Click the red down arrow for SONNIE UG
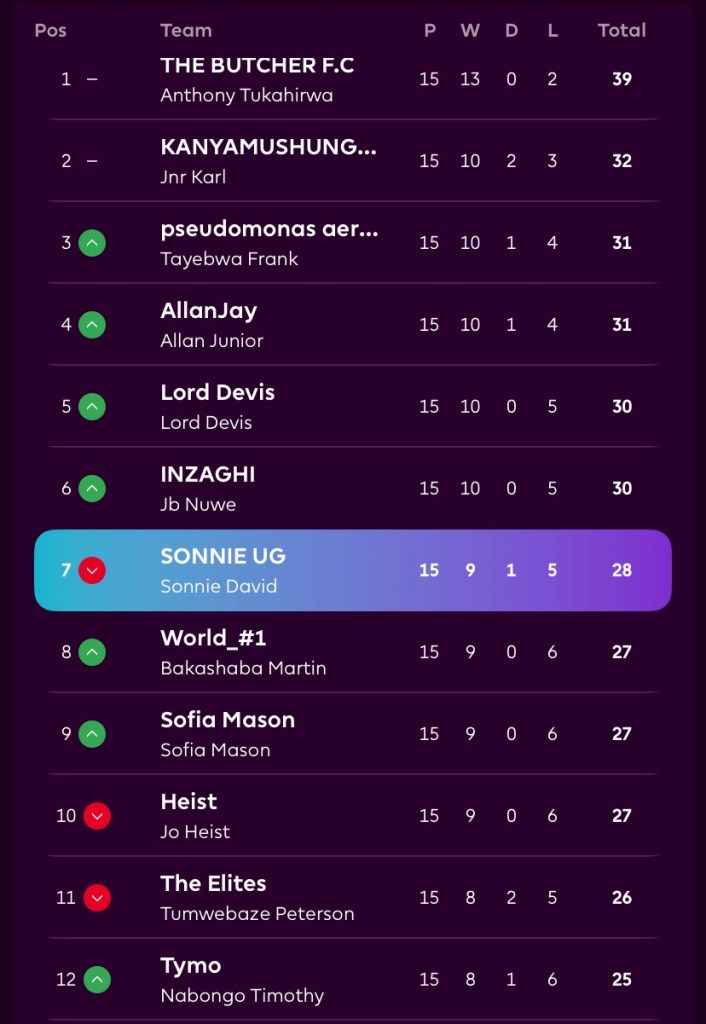This screenshot has height=1024, width=706. point(92,570)
